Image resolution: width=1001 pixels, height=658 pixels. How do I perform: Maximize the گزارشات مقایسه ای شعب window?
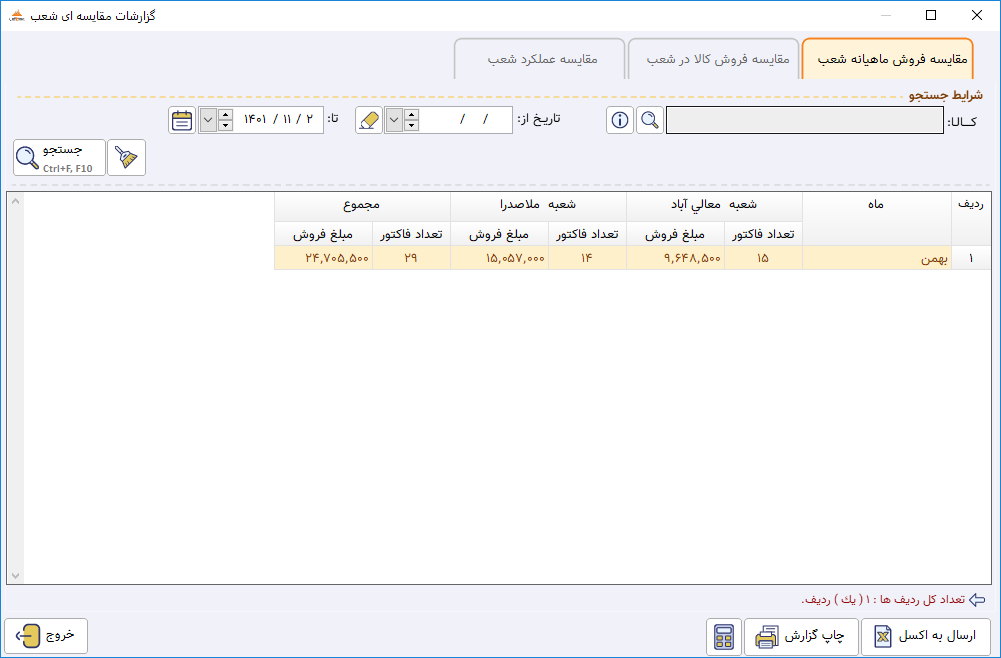931,15
